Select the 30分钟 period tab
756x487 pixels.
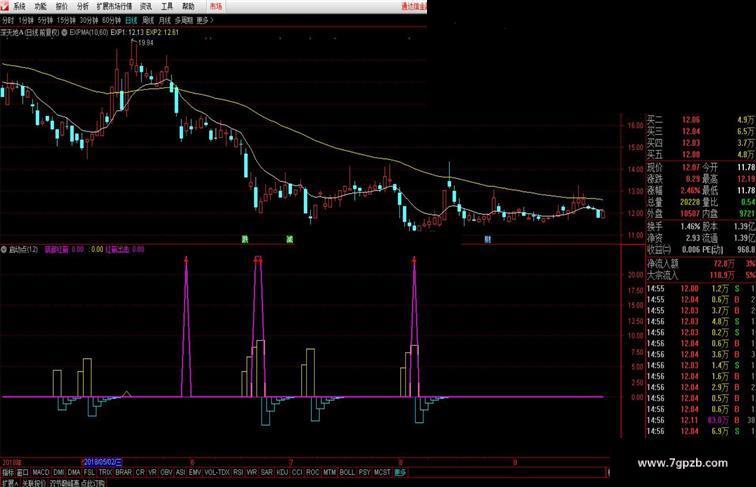(89, 20)
